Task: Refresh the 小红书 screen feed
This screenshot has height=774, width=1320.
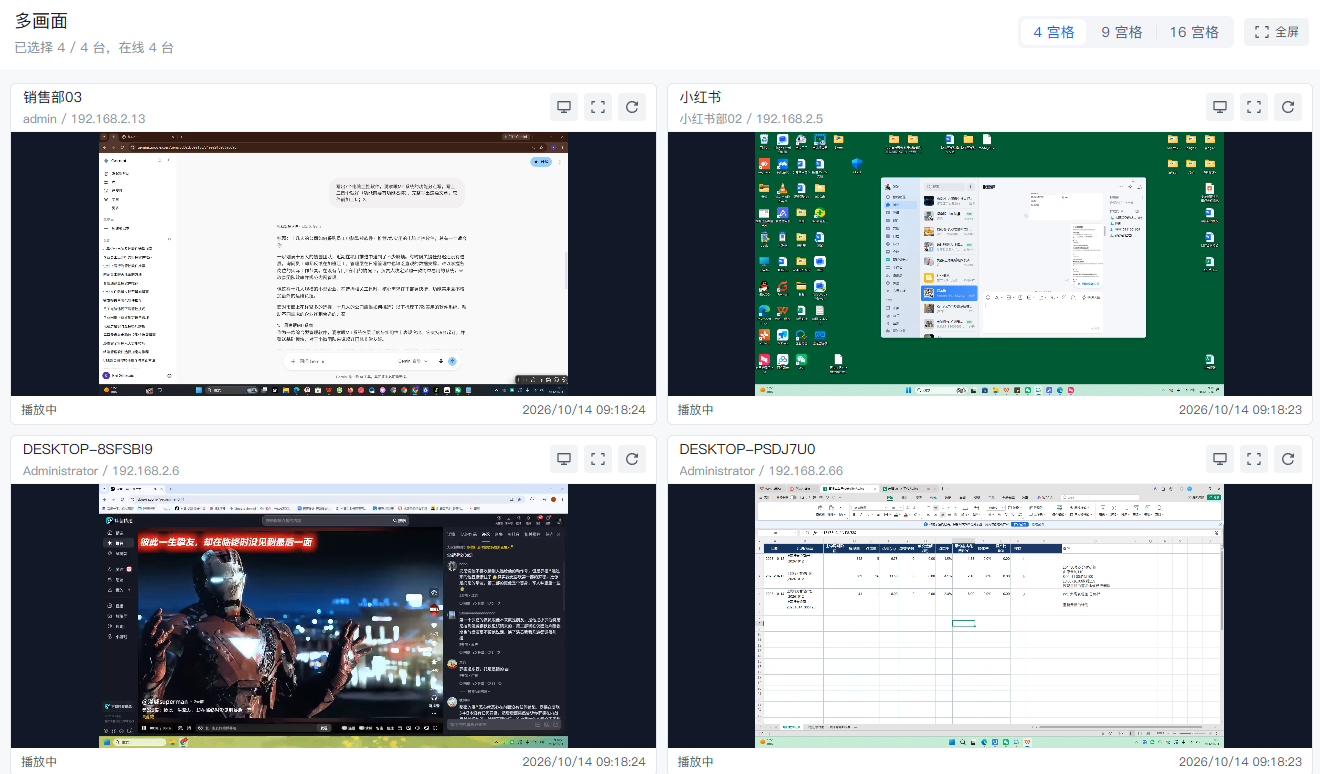Action: [x=1288, y=107]
